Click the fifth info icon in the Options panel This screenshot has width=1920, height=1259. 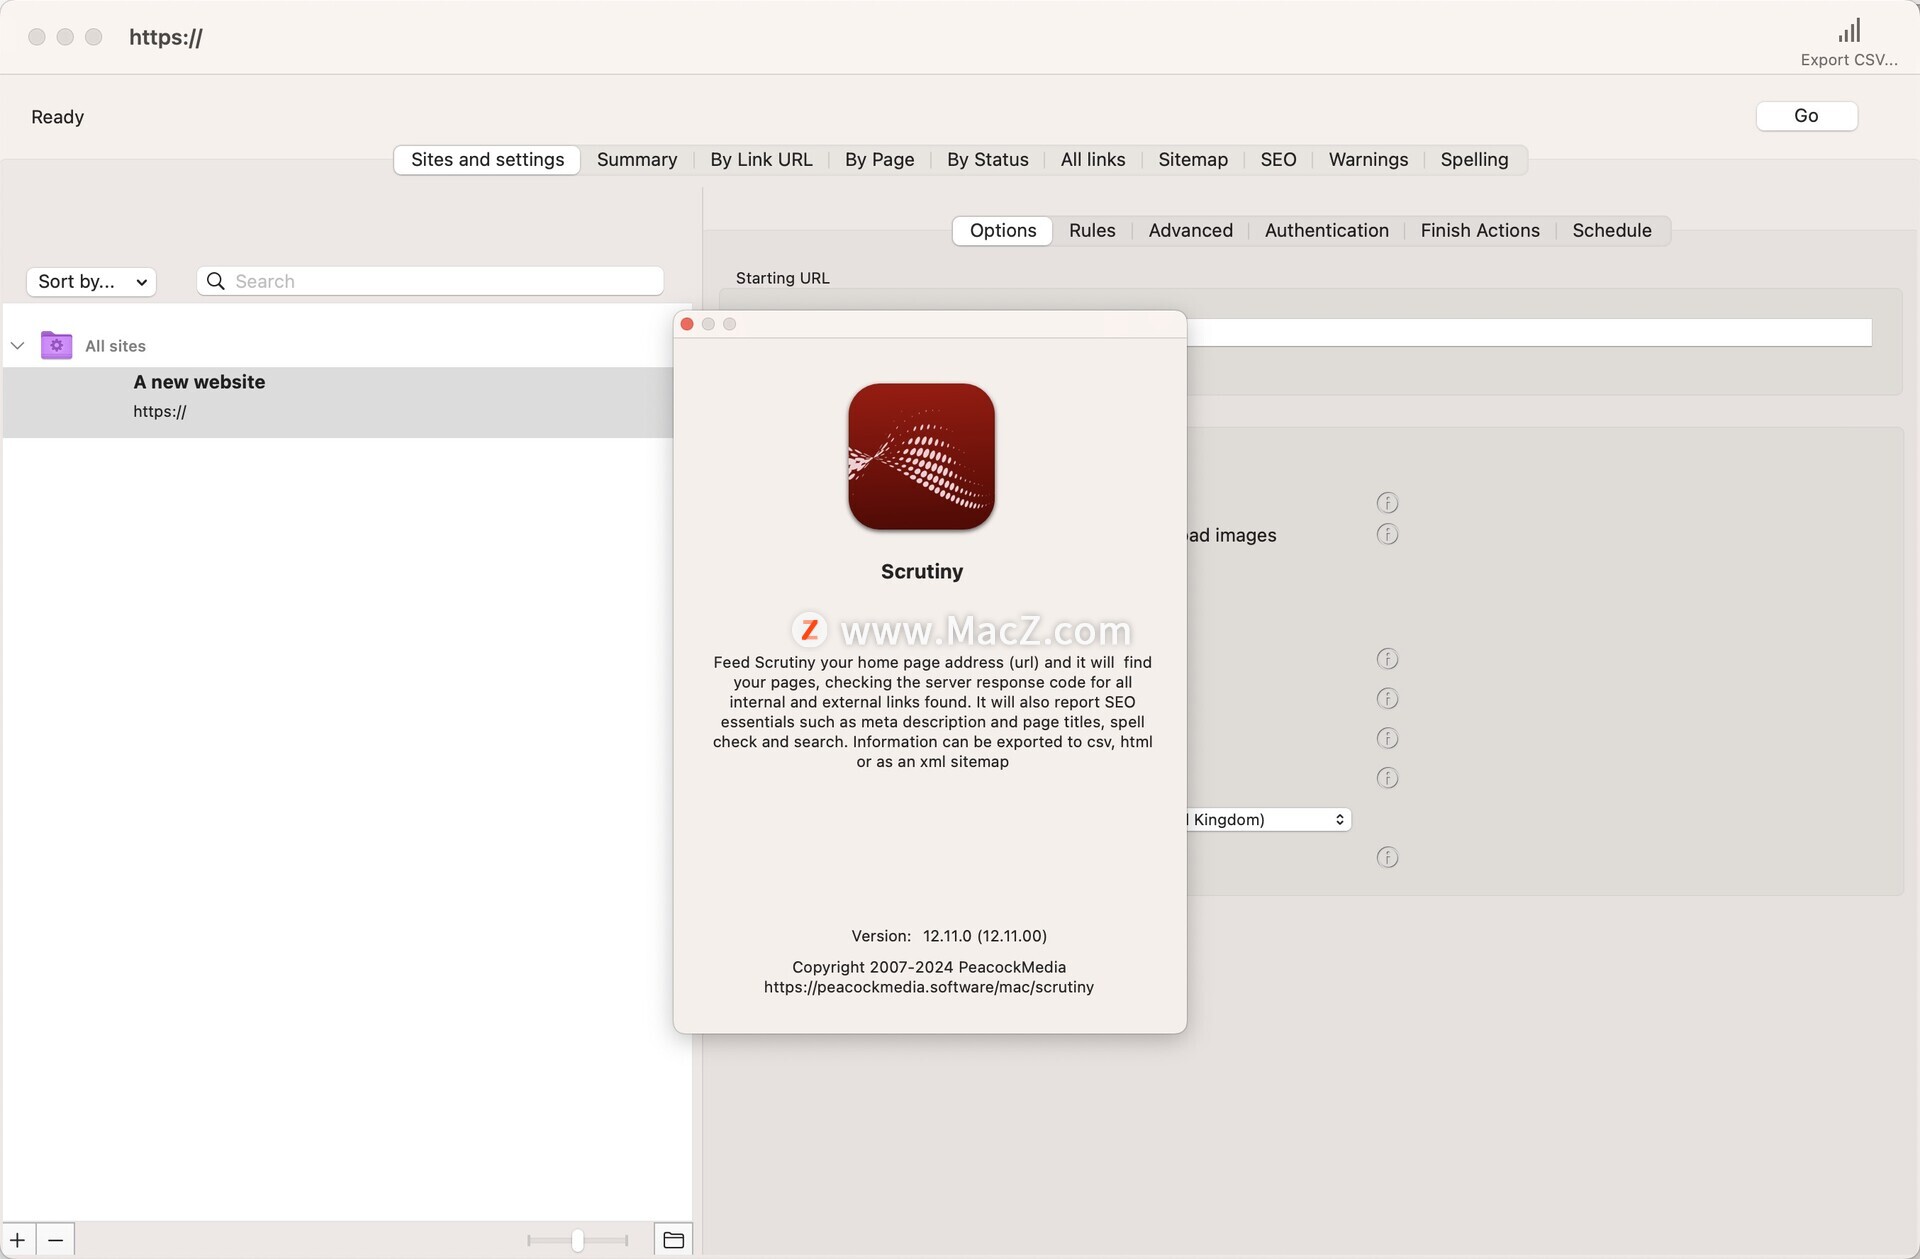click(1387, 738)
